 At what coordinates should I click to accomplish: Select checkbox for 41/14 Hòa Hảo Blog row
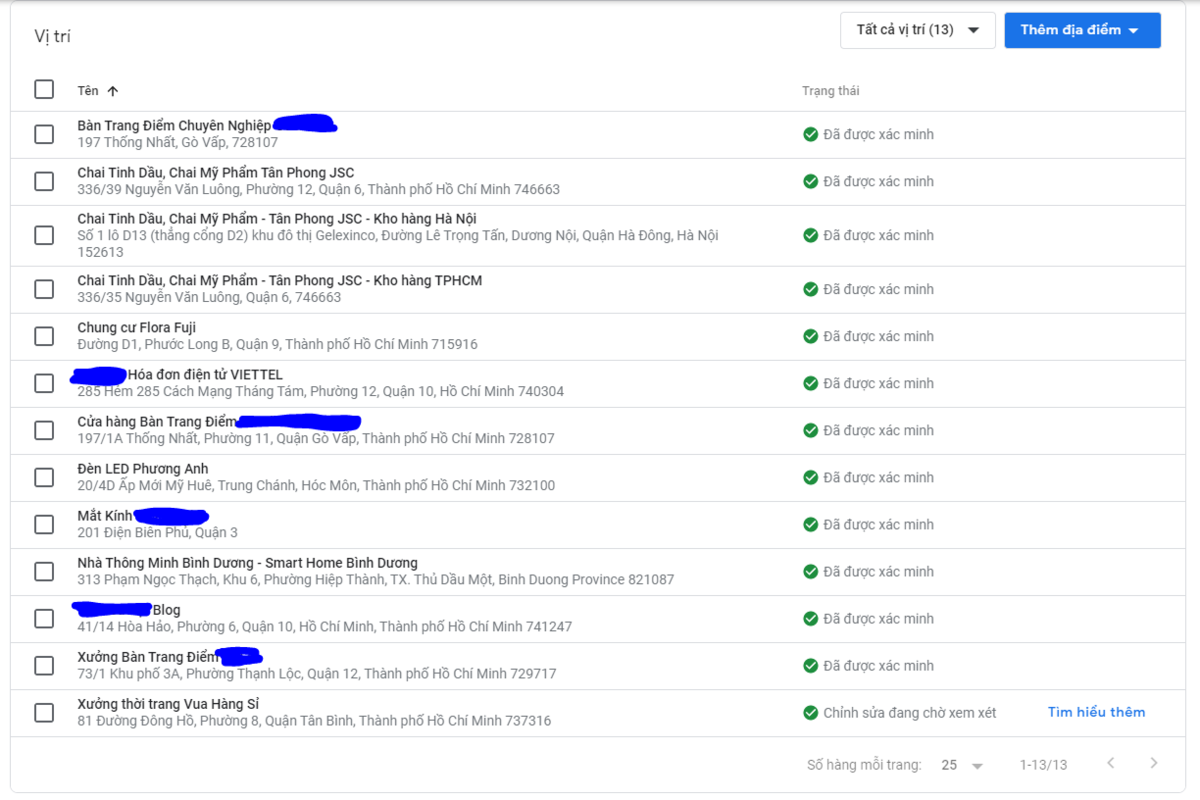click(x=44, y=618)
